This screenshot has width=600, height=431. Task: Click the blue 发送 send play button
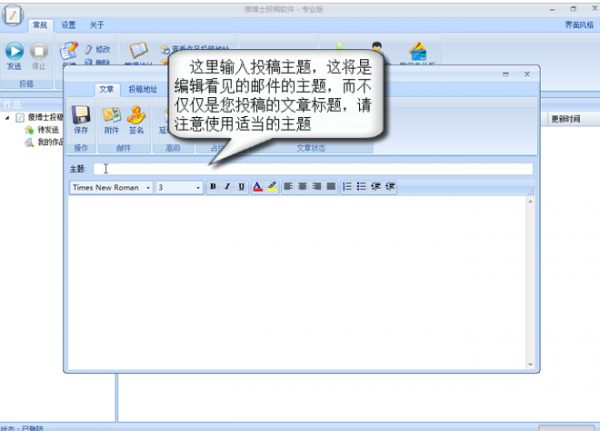click(x=15, y=51)
